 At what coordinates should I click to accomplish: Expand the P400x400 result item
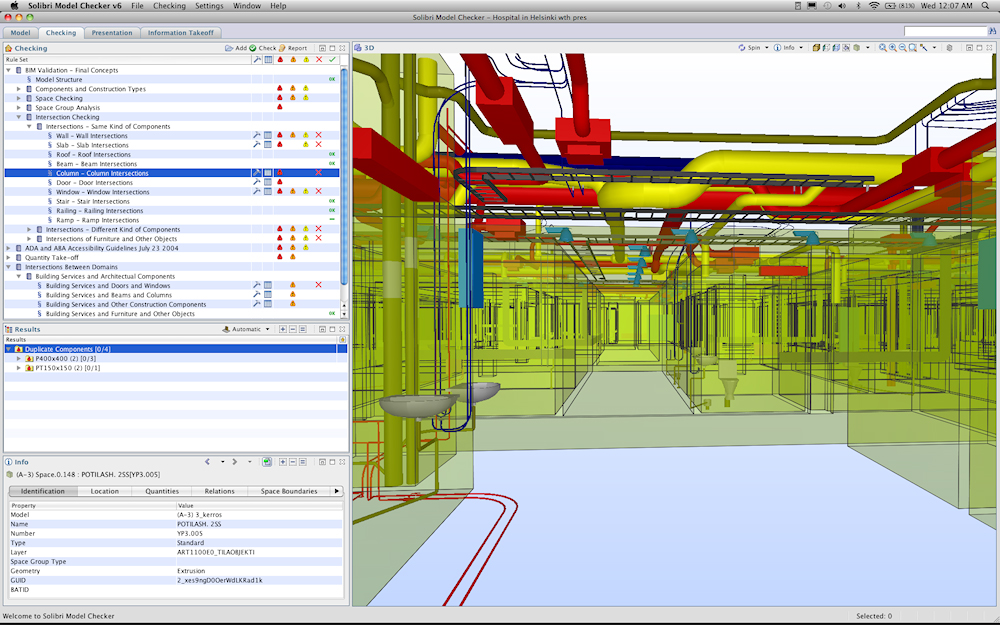pyautogui.click(x=18, y=358)
